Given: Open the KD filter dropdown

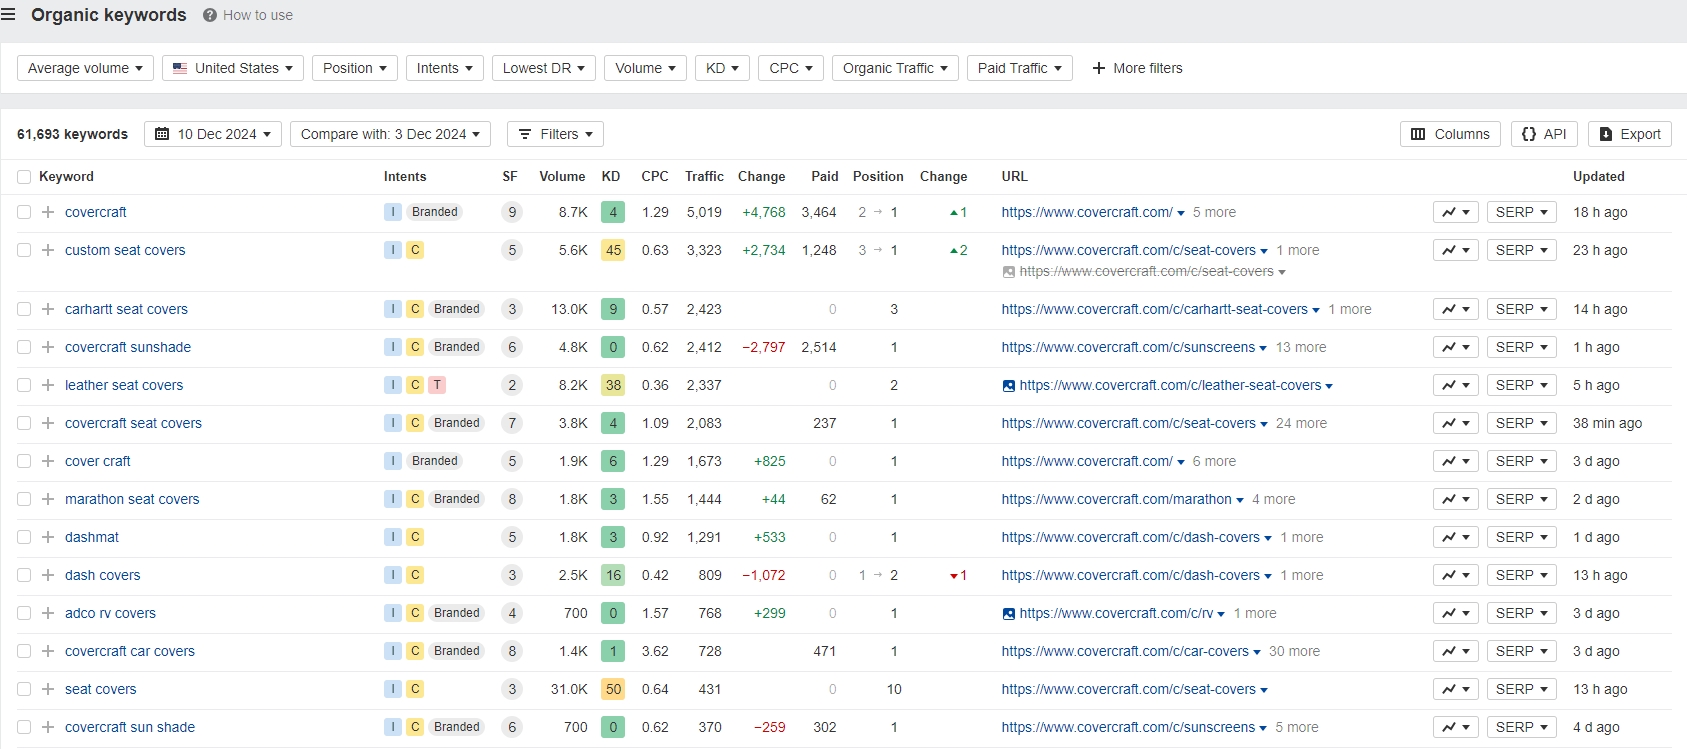Looking at the screenshot, I should [722, 68].
